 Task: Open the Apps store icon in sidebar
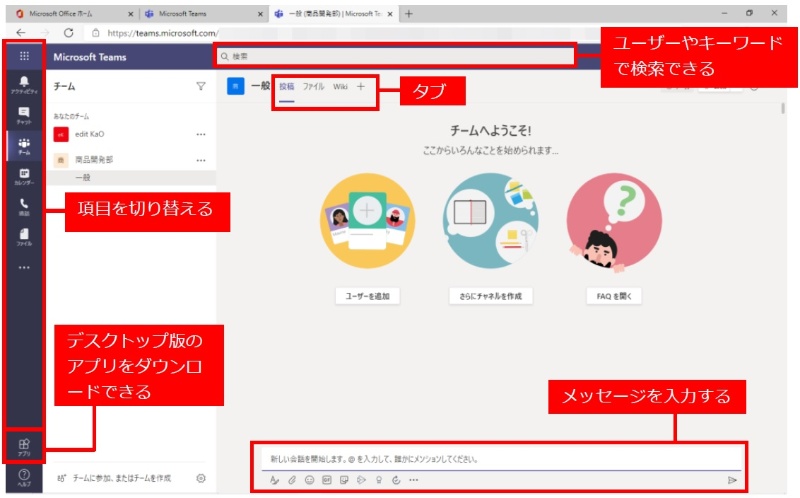pyautogui.click(x=24, y=446)
